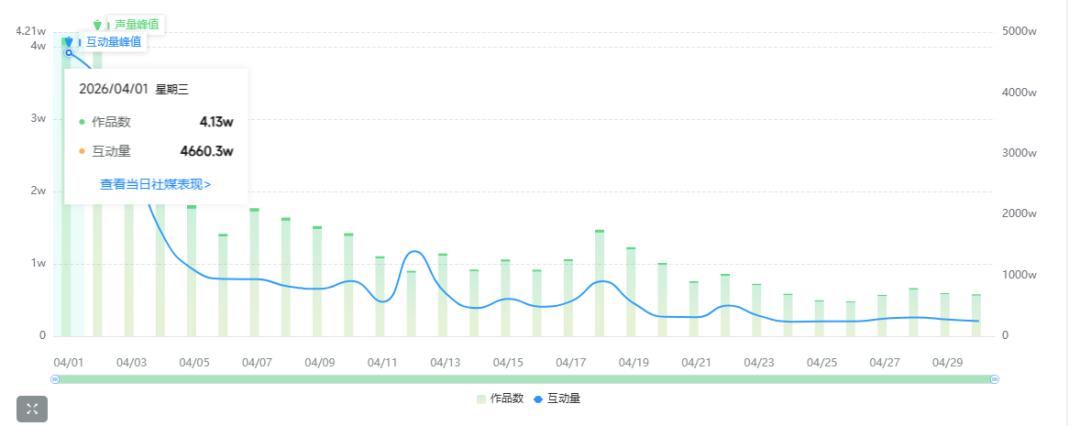
Task: Click the hollow data point on 04/01 line
Action: click(68, 52)
